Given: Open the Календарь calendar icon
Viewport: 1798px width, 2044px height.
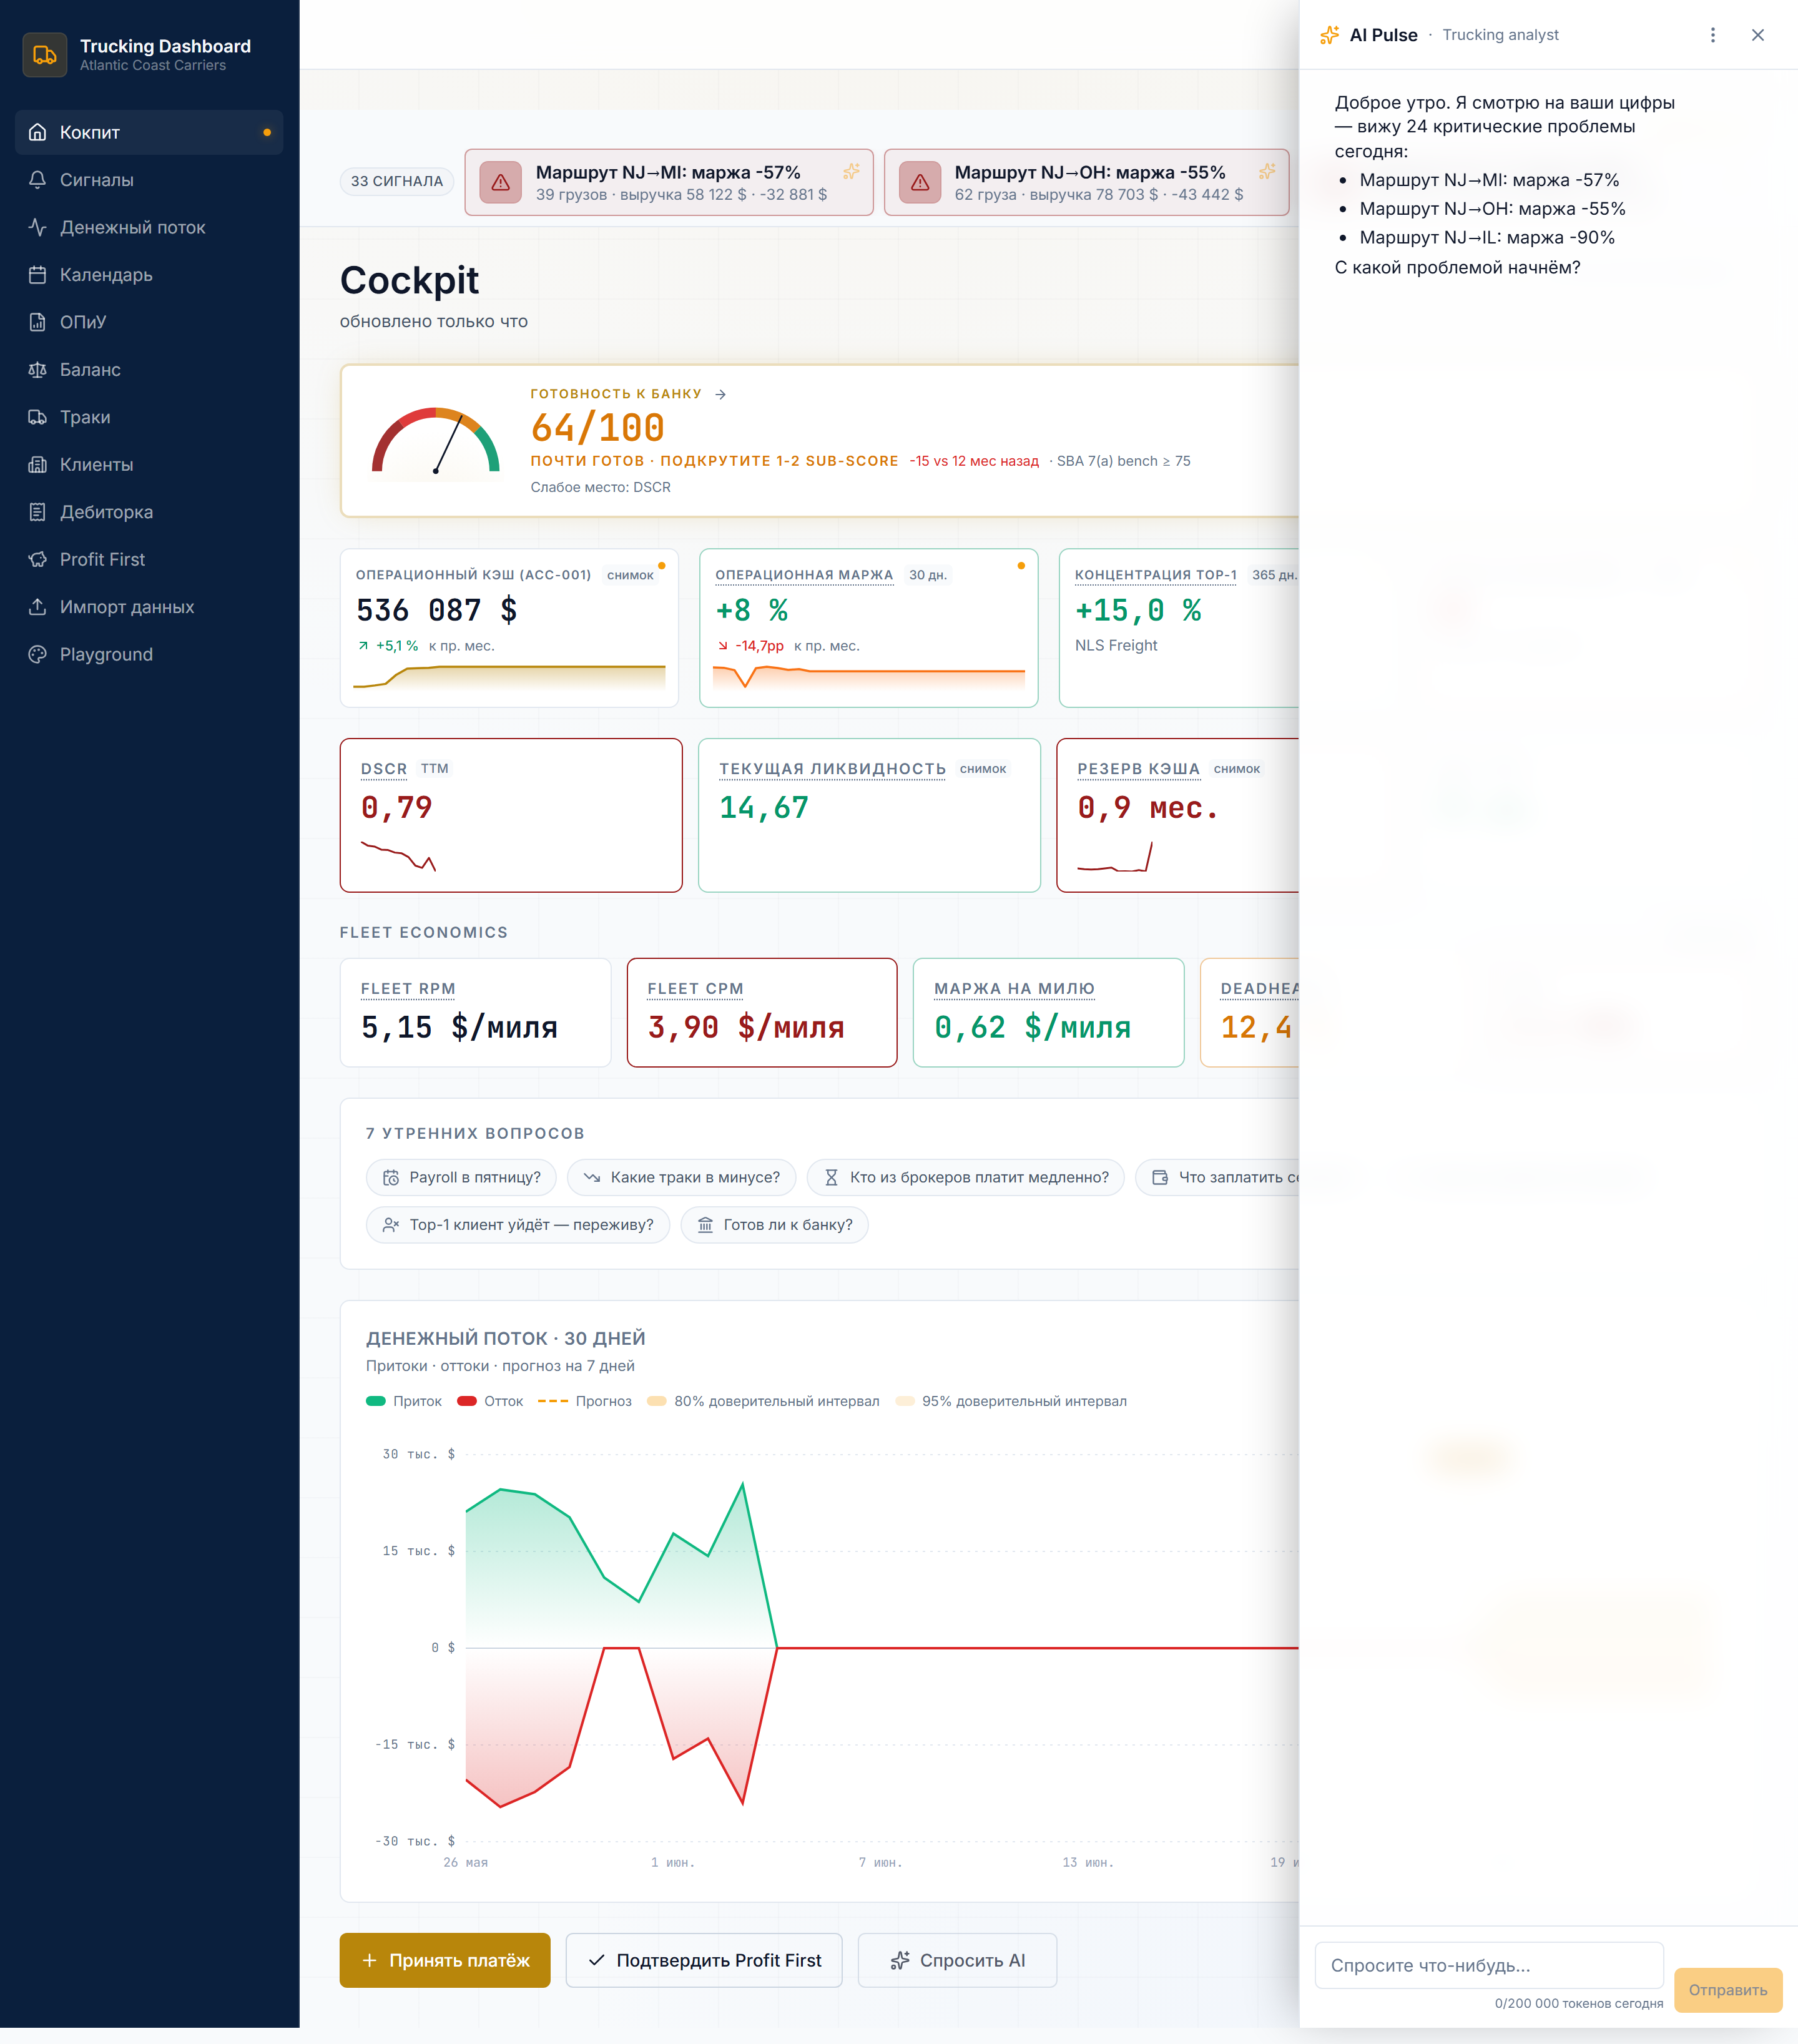Looking at the screenshot, I should 37,275.
